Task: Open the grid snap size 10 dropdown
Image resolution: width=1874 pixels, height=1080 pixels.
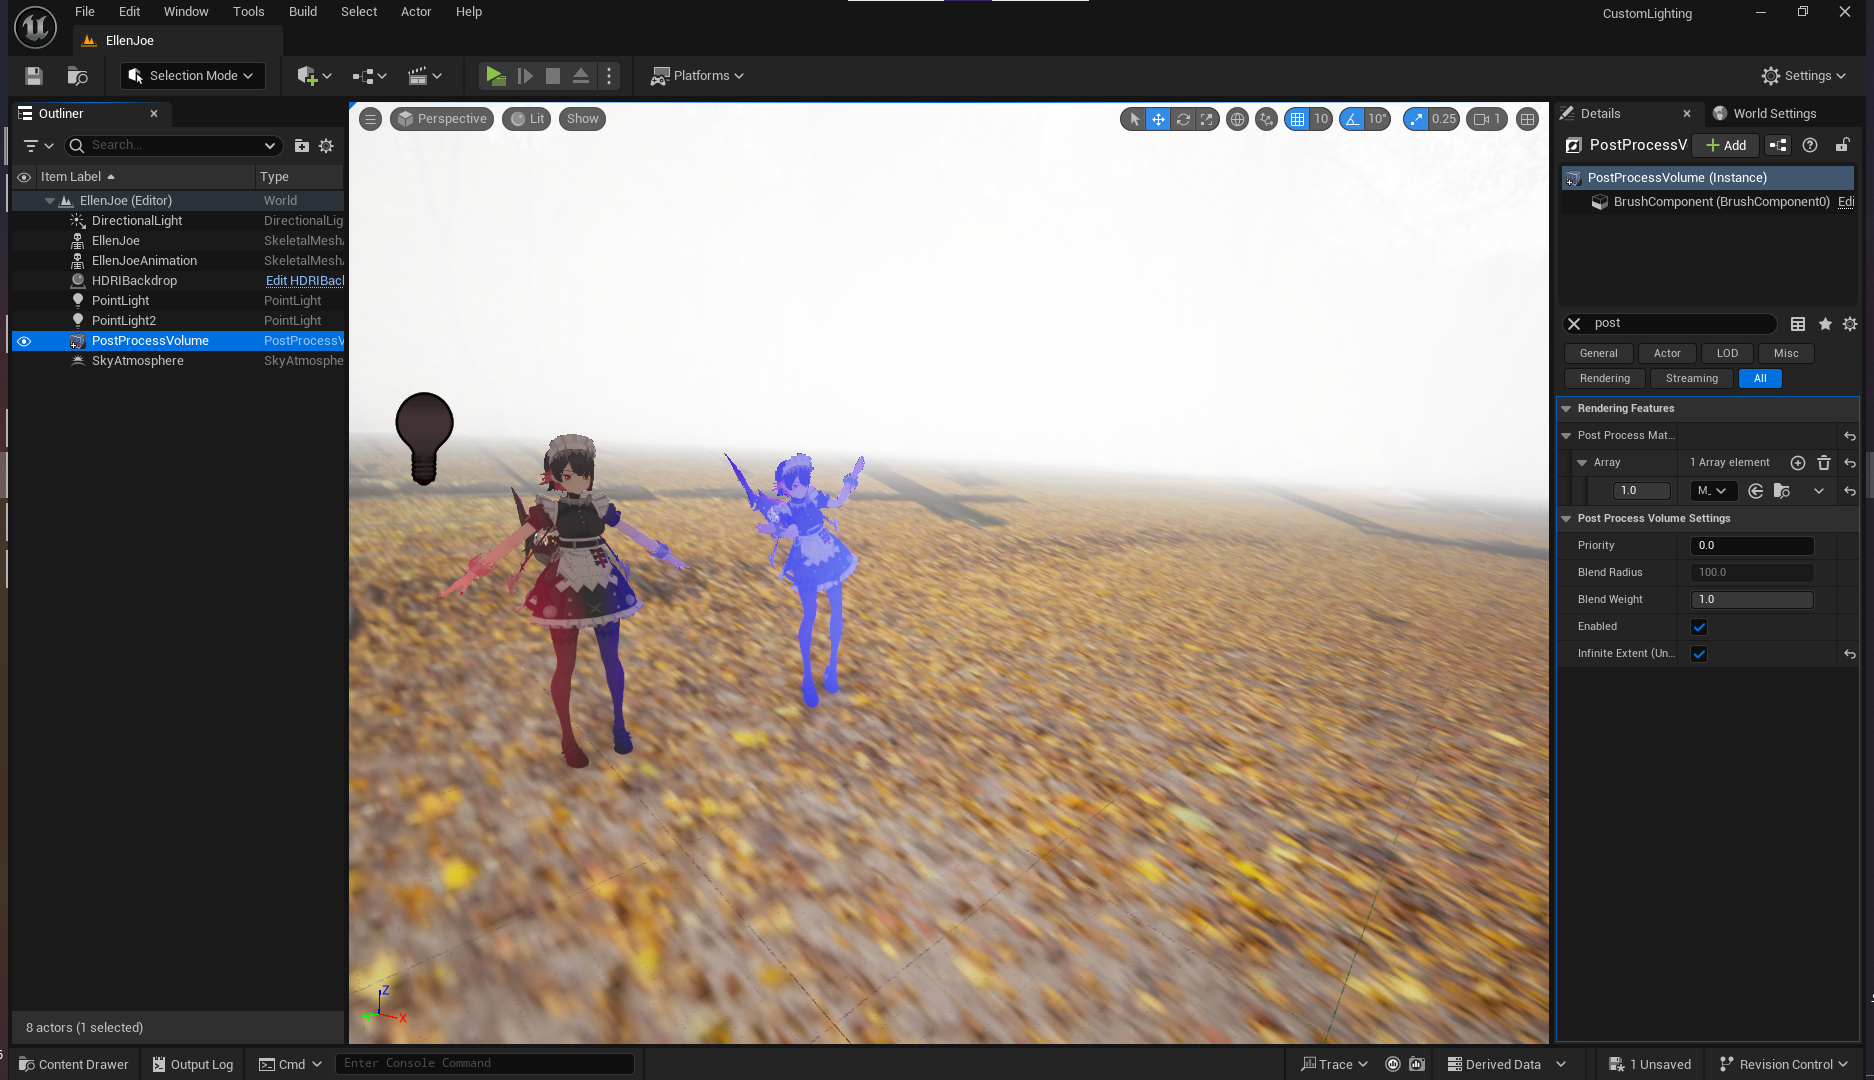Action: click(x=1321, y=119)
